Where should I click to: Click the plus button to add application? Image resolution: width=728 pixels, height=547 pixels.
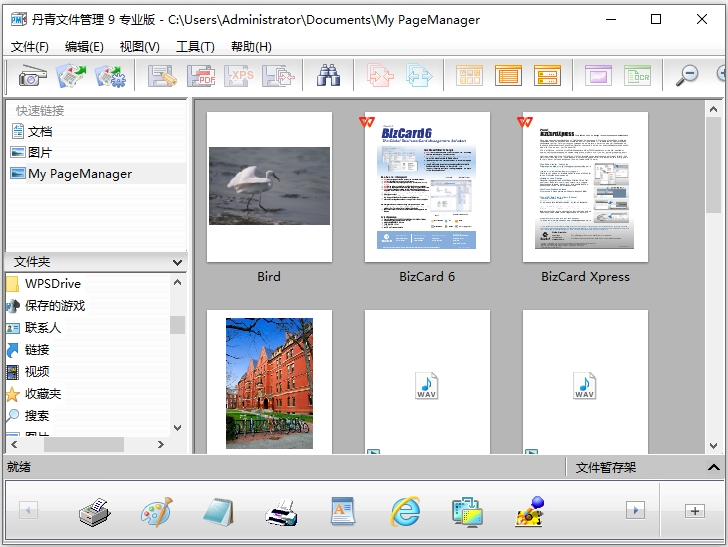click(694, 511)
